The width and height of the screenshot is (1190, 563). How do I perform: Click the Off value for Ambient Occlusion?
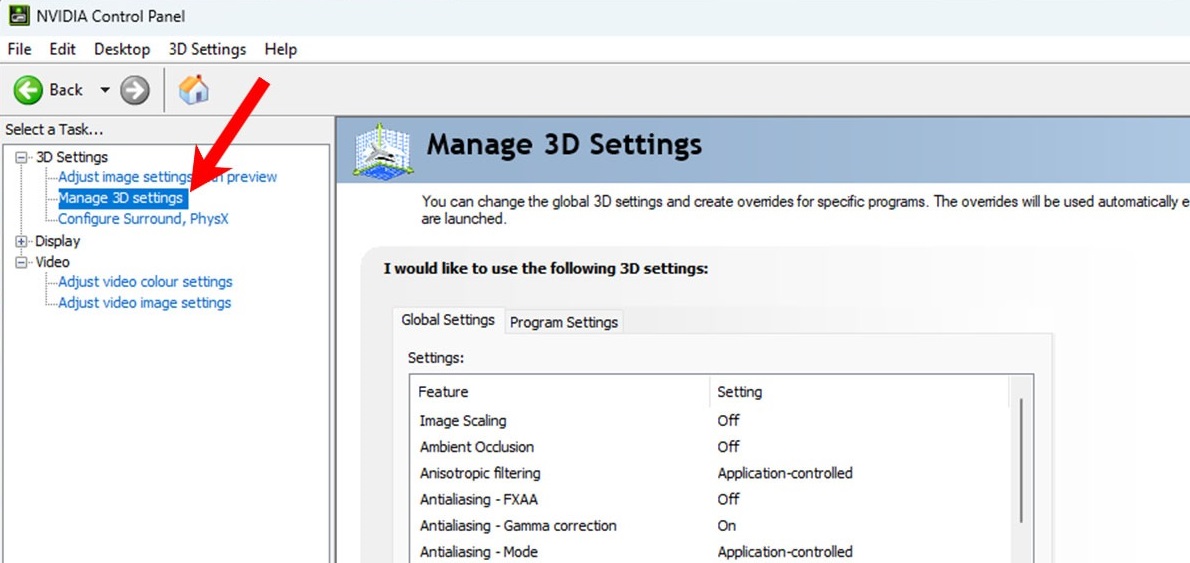[729, 447]
